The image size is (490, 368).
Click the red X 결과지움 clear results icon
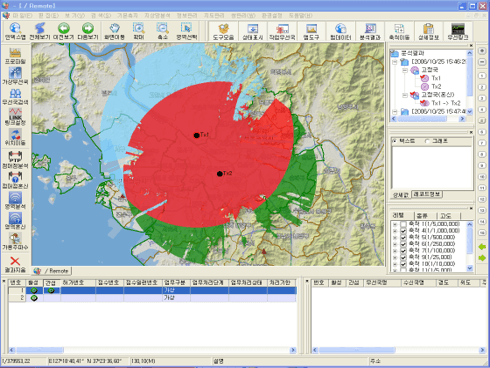[x=15, y=265]
